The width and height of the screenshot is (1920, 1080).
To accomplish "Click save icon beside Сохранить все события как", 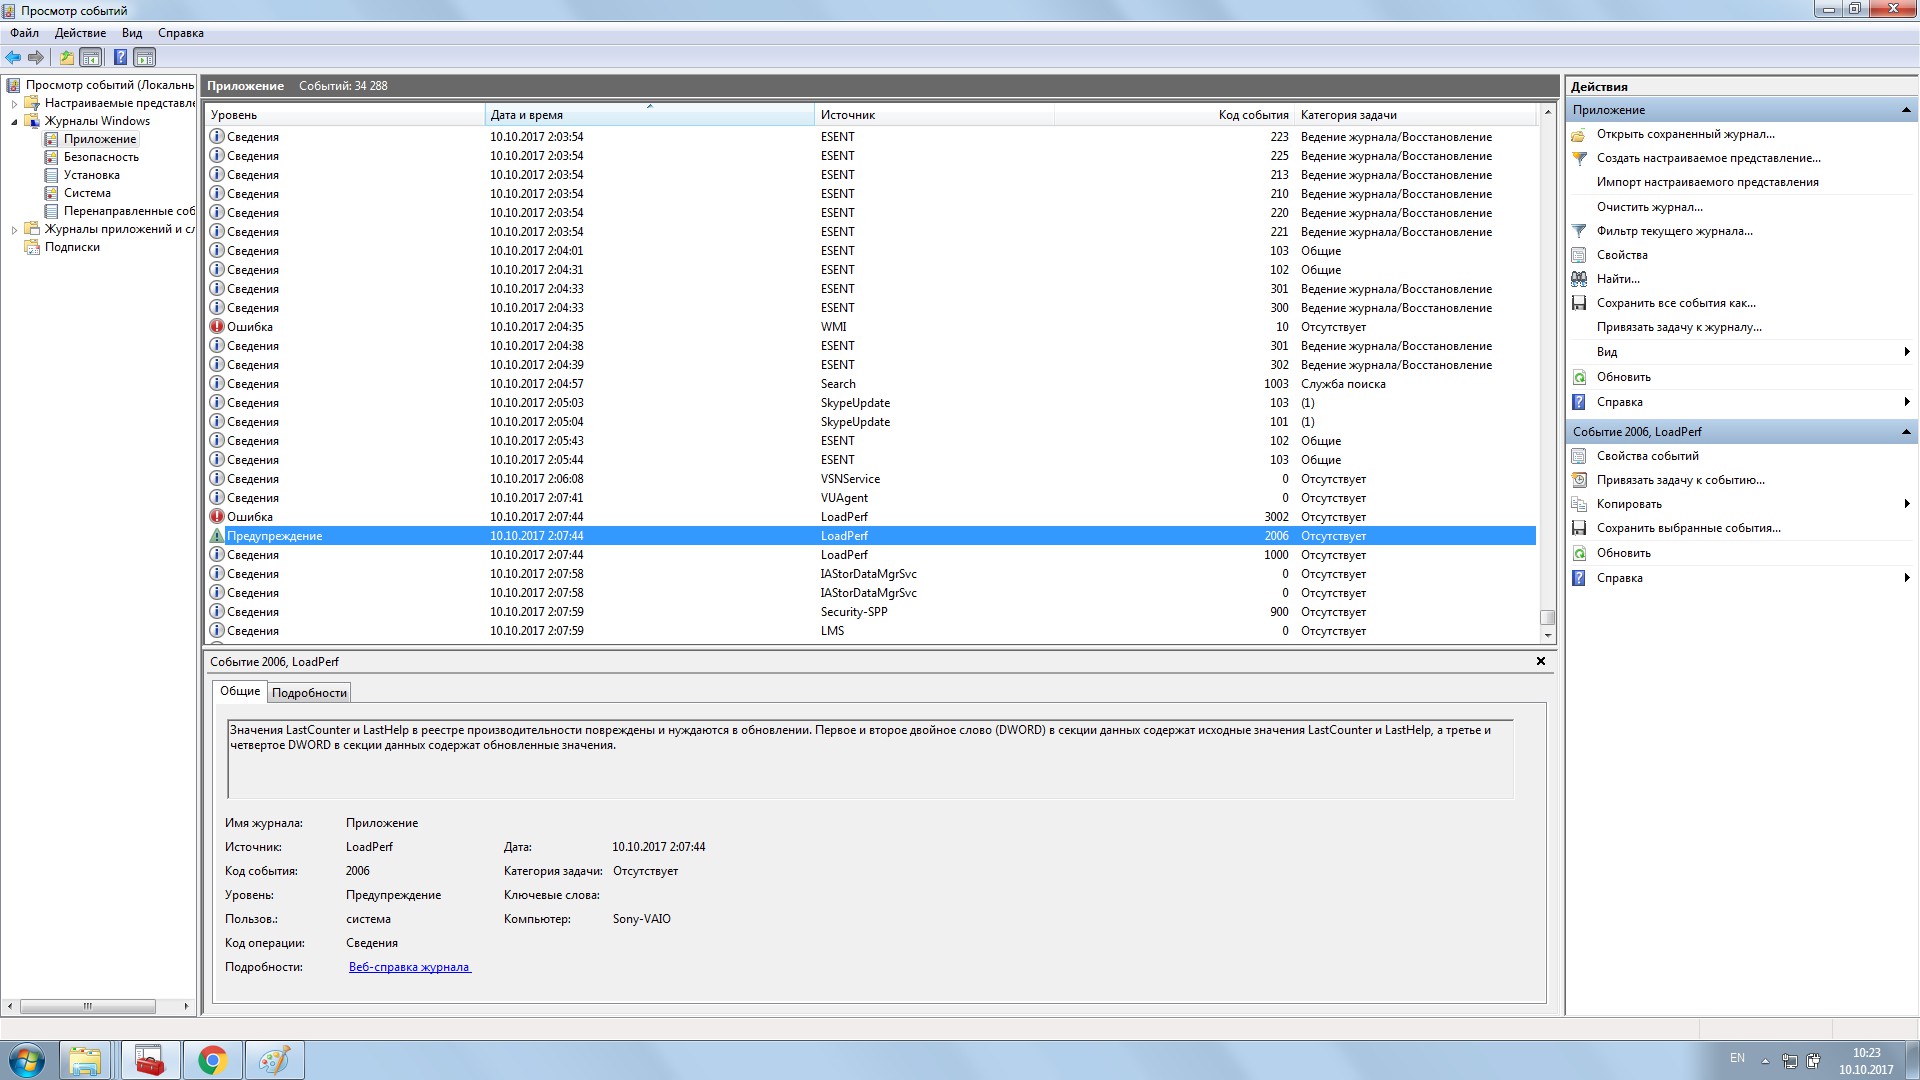I will (x=1579, y=303).
